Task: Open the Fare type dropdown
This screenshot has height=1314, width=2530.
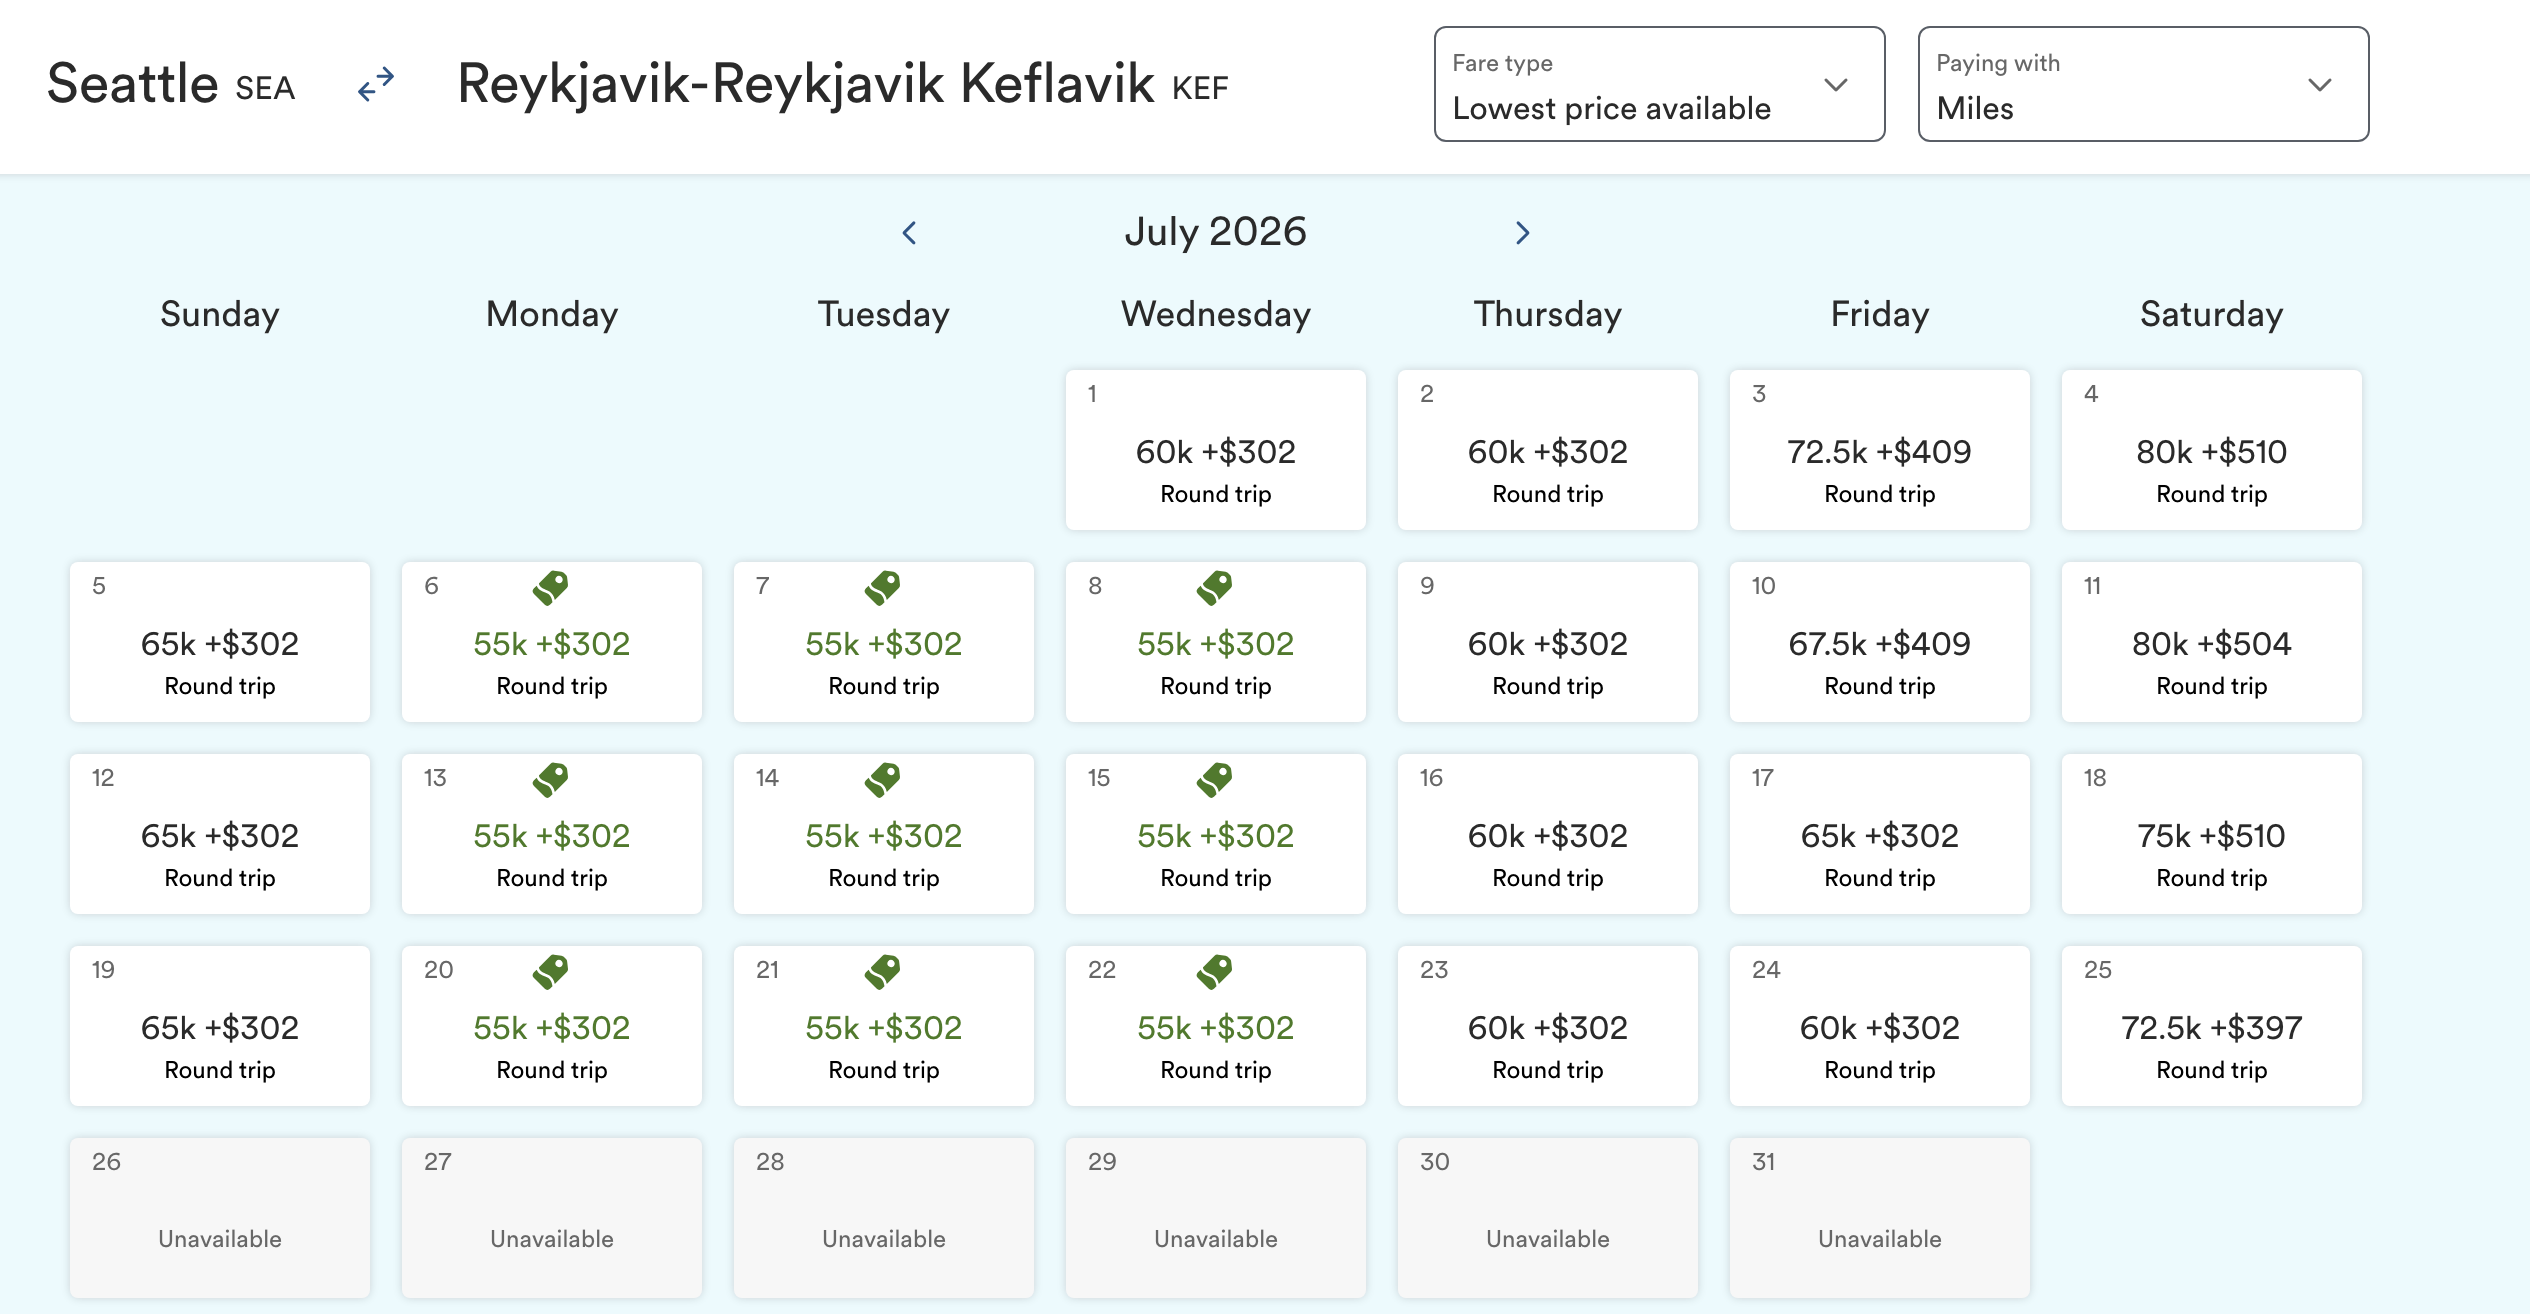Action: 1659,84
